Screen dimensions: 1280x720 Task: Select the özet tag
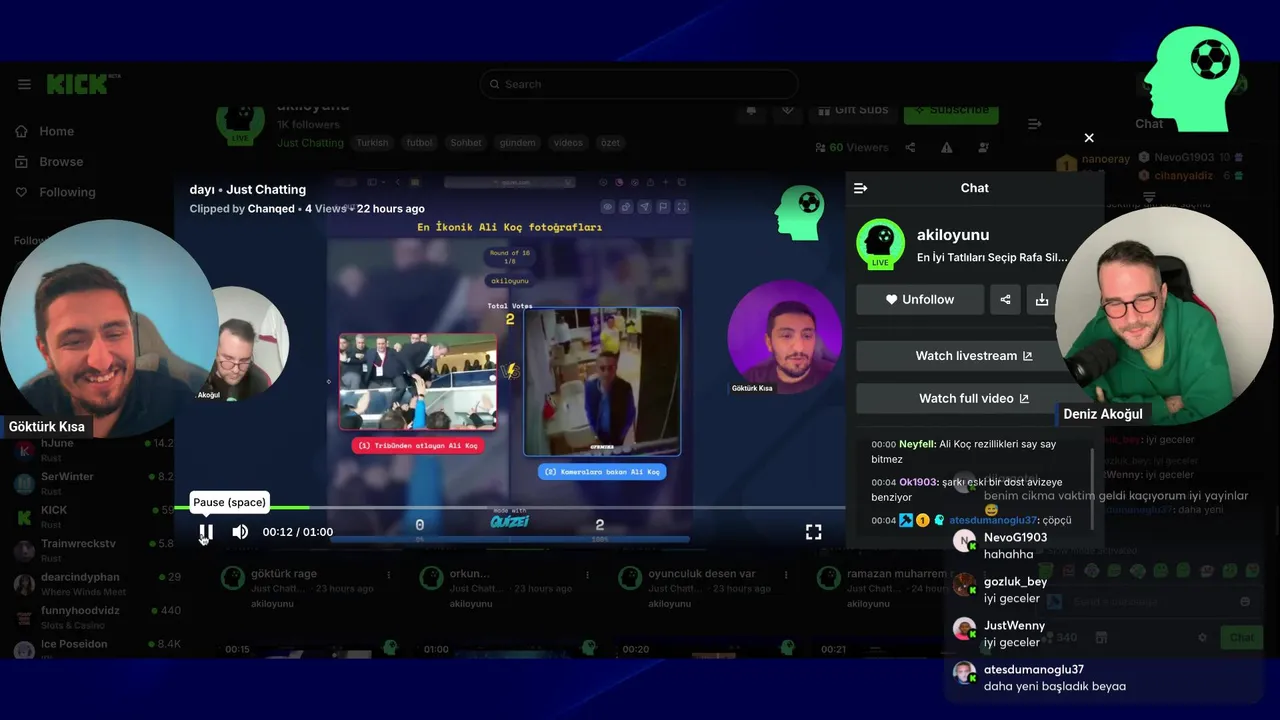[x=610, y=143]
